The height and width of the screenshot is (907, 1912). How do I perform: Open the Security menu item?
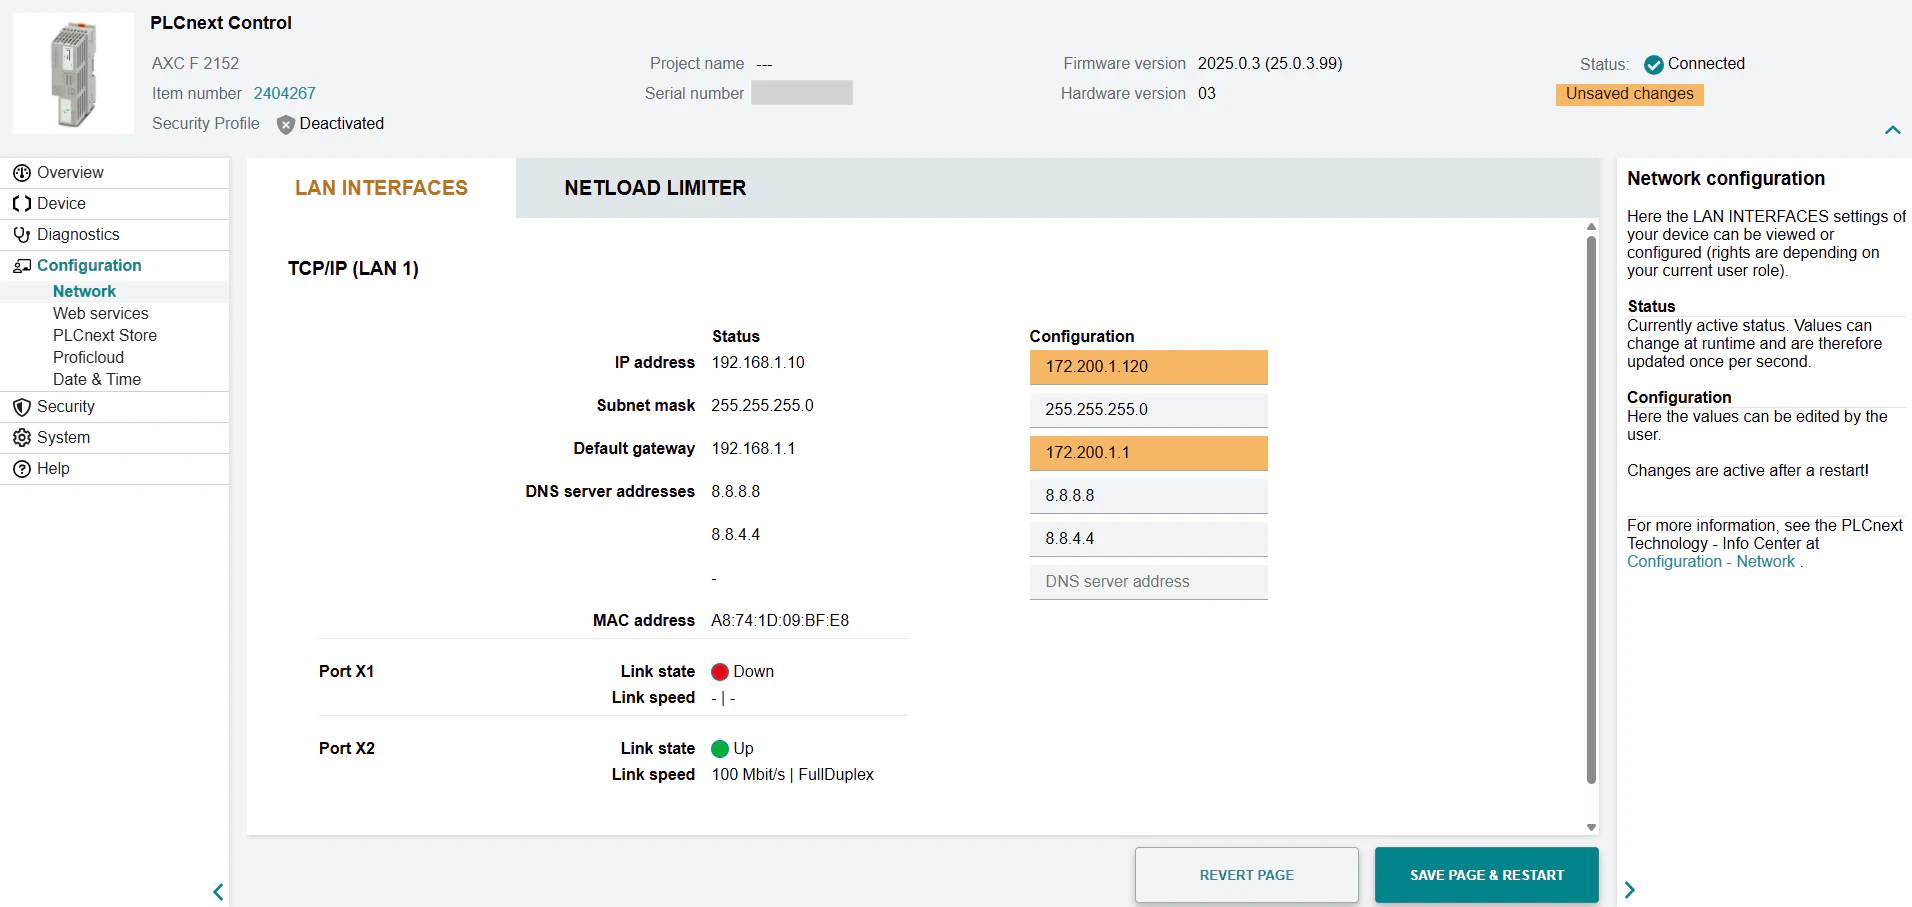point(114,407)
